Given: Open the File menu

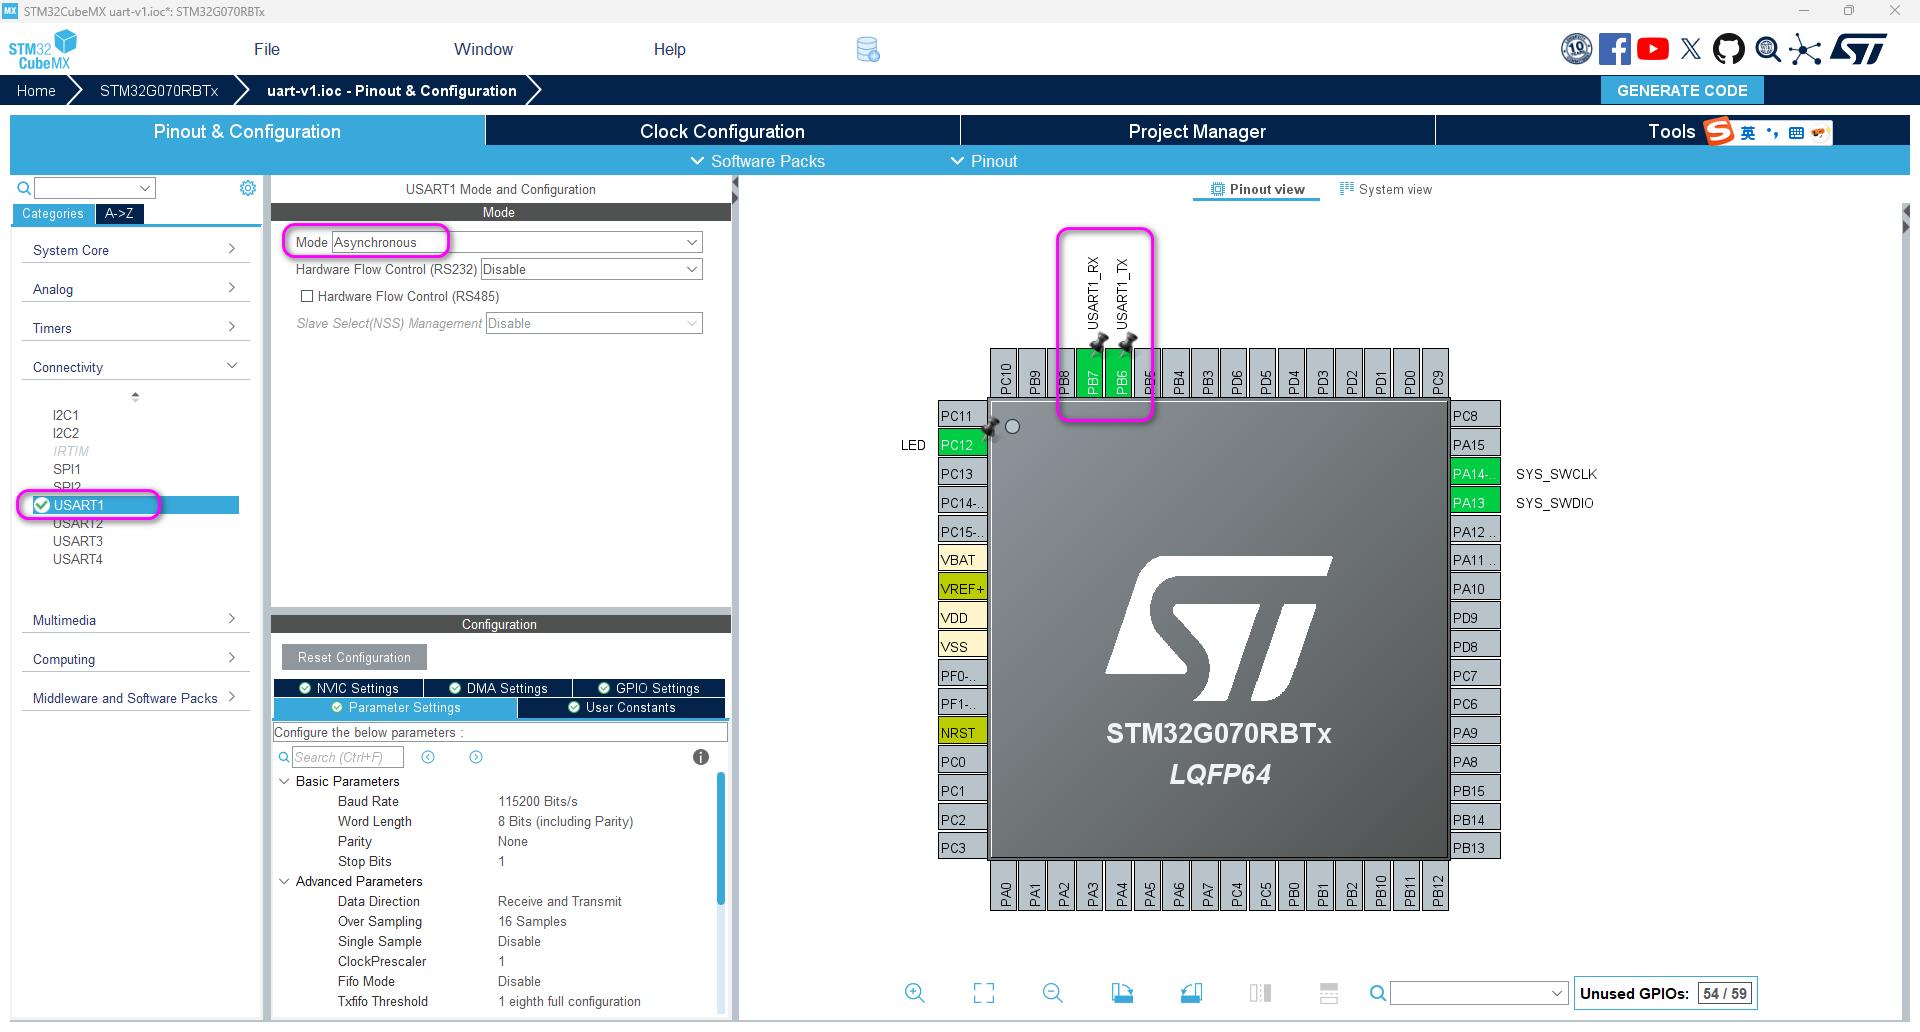Looking at the screenshot, I should [267, 49].
